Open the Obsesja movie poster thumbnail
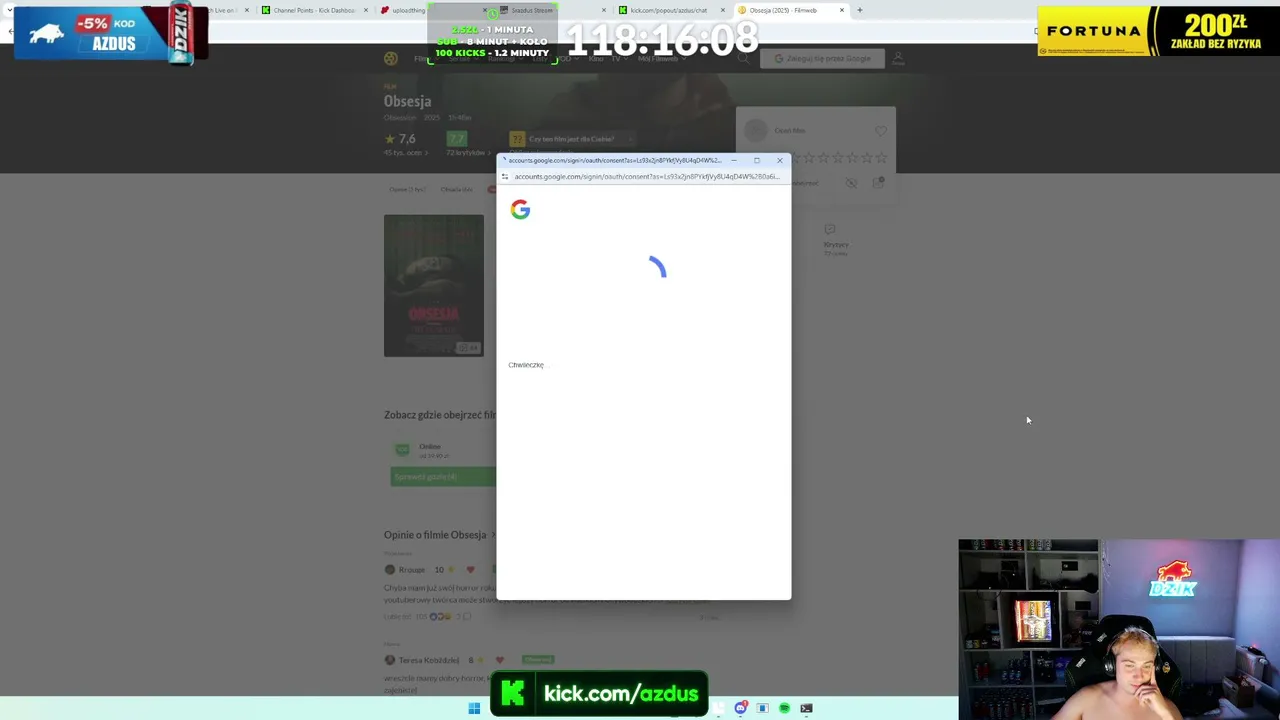Screen dimensions: 1280x720 coord(434,286)
